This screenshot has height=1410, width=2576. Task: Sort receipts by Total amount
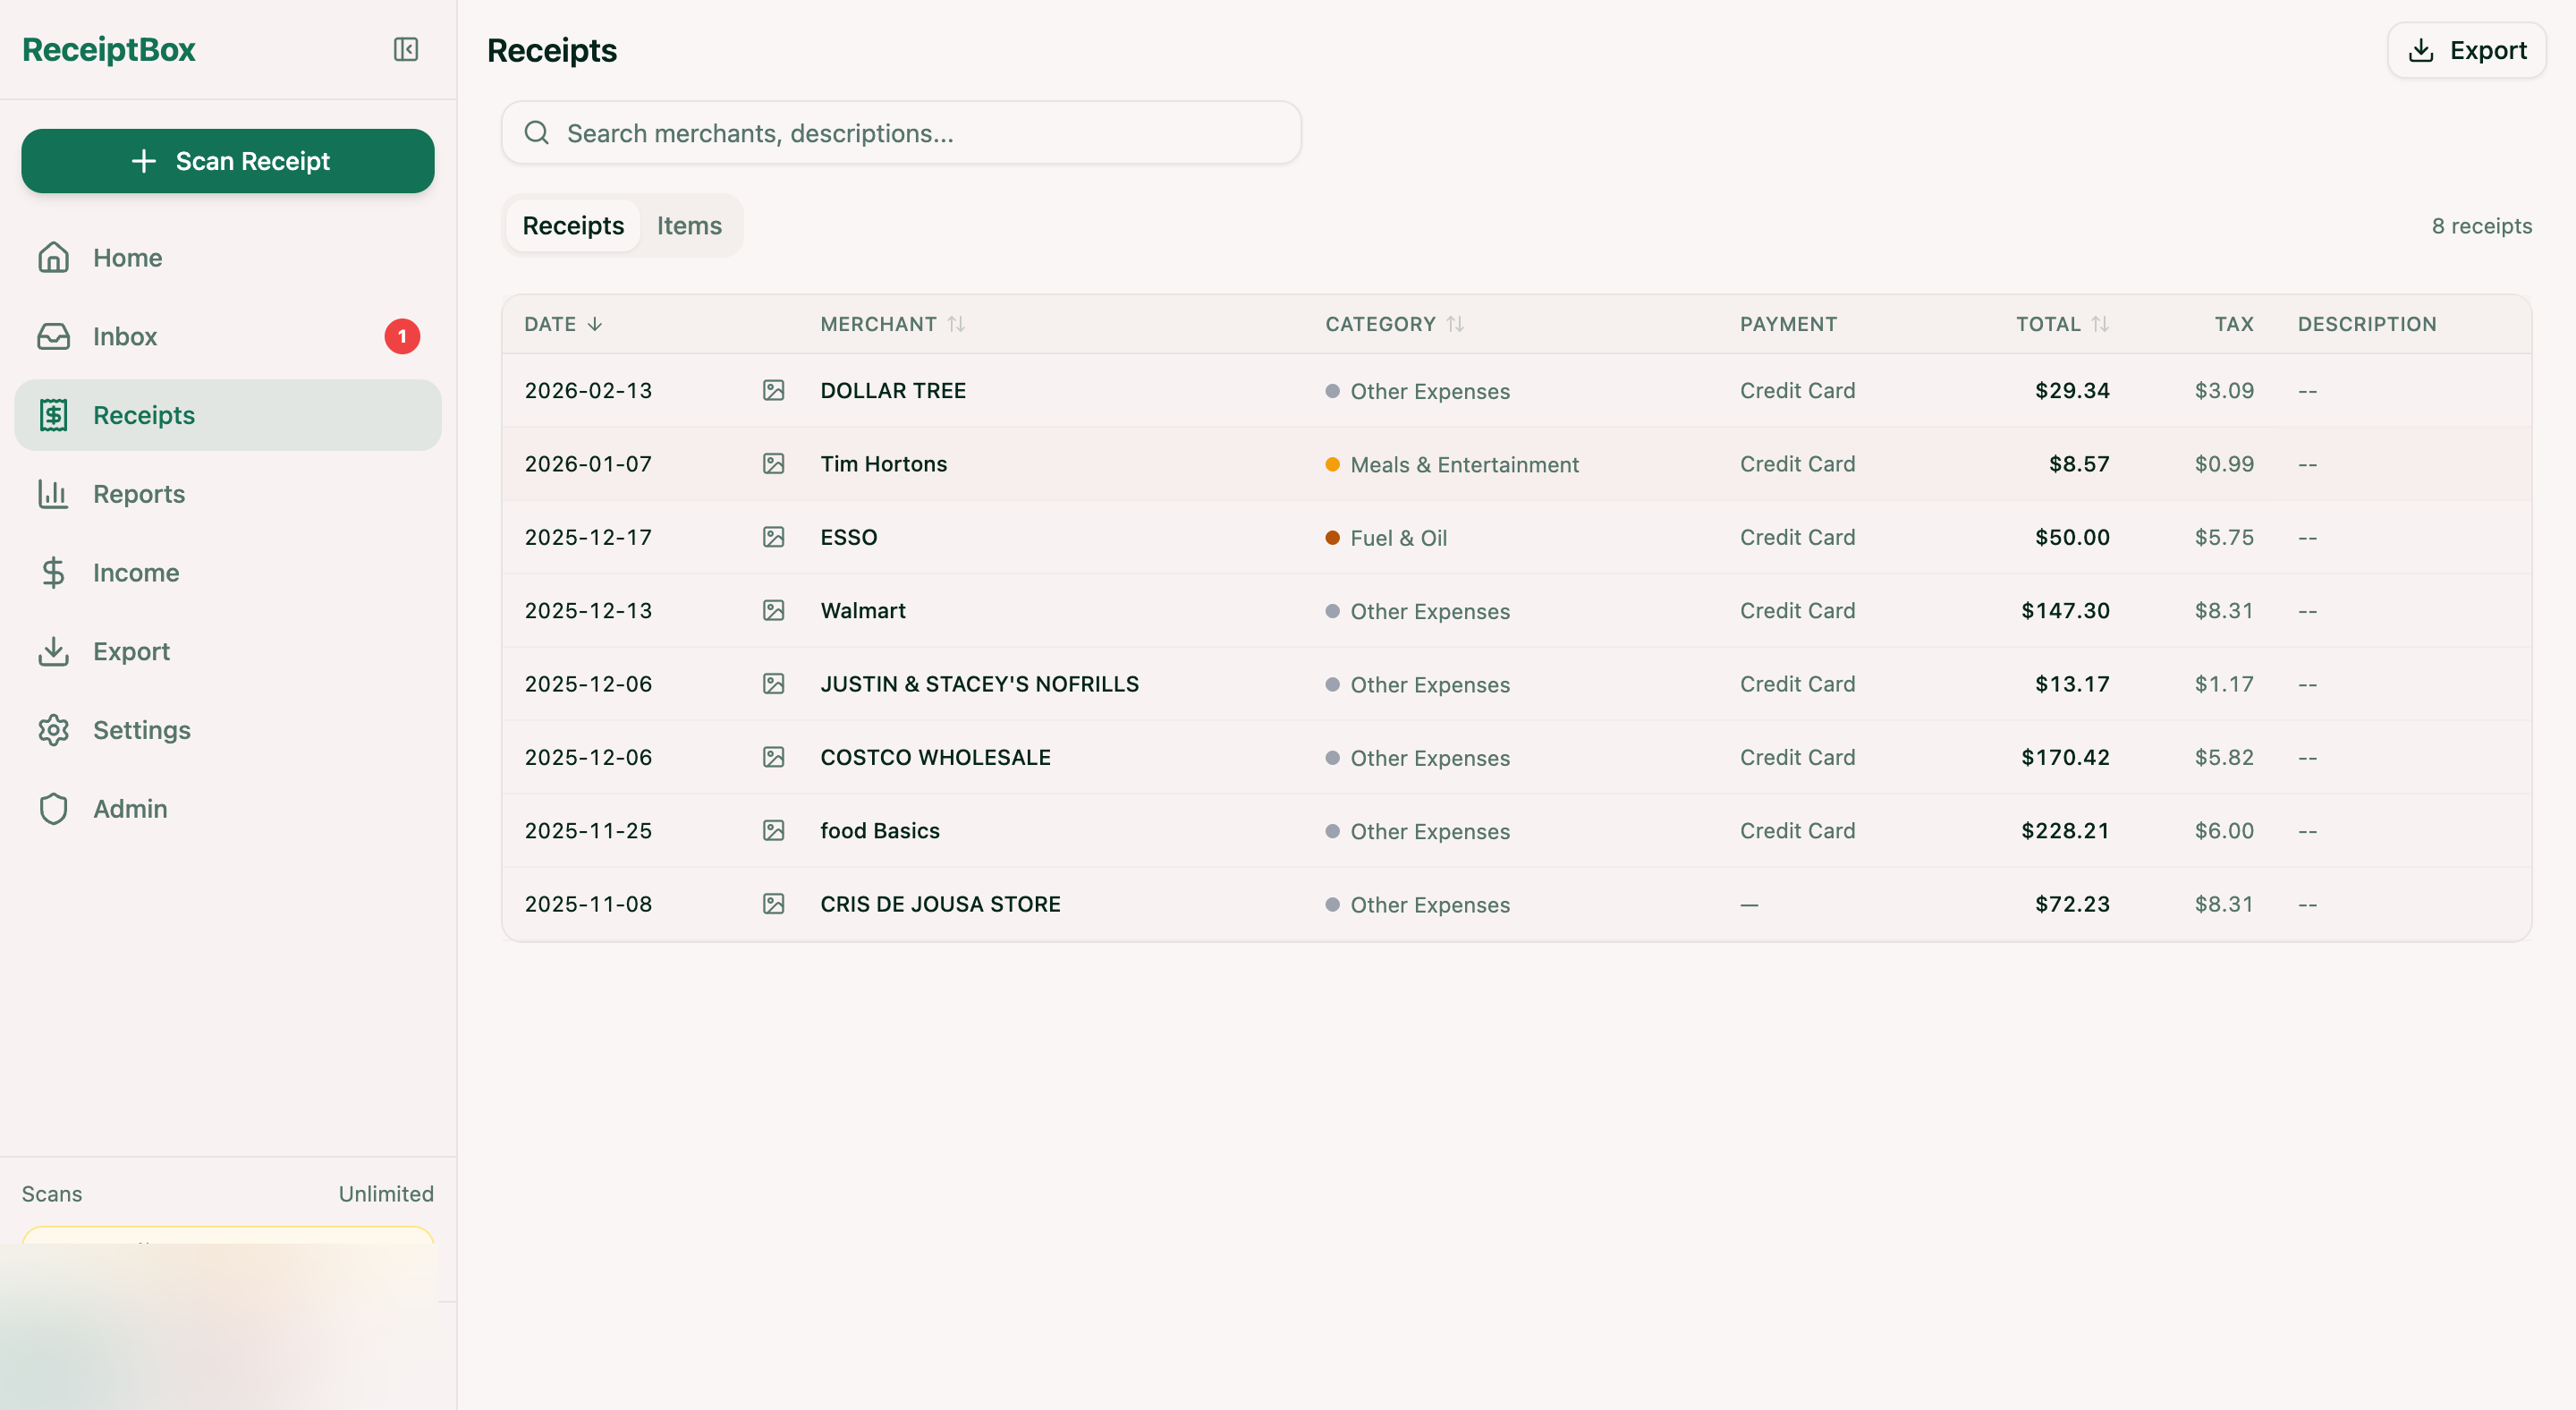point(2061,324)
